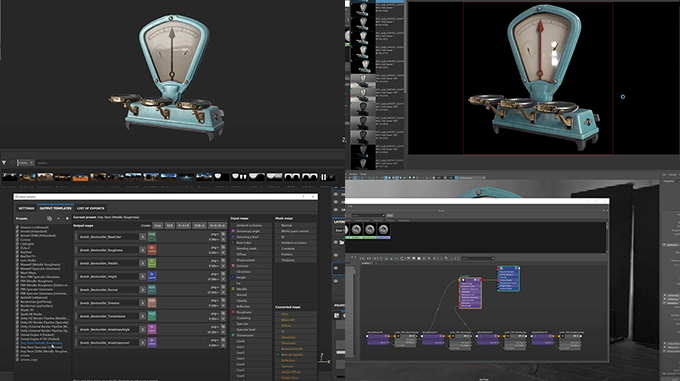Select the blue shading group node in Hypershade
Image resolution: width=680 pixels, height=381 pixels.
click(508, 279)
